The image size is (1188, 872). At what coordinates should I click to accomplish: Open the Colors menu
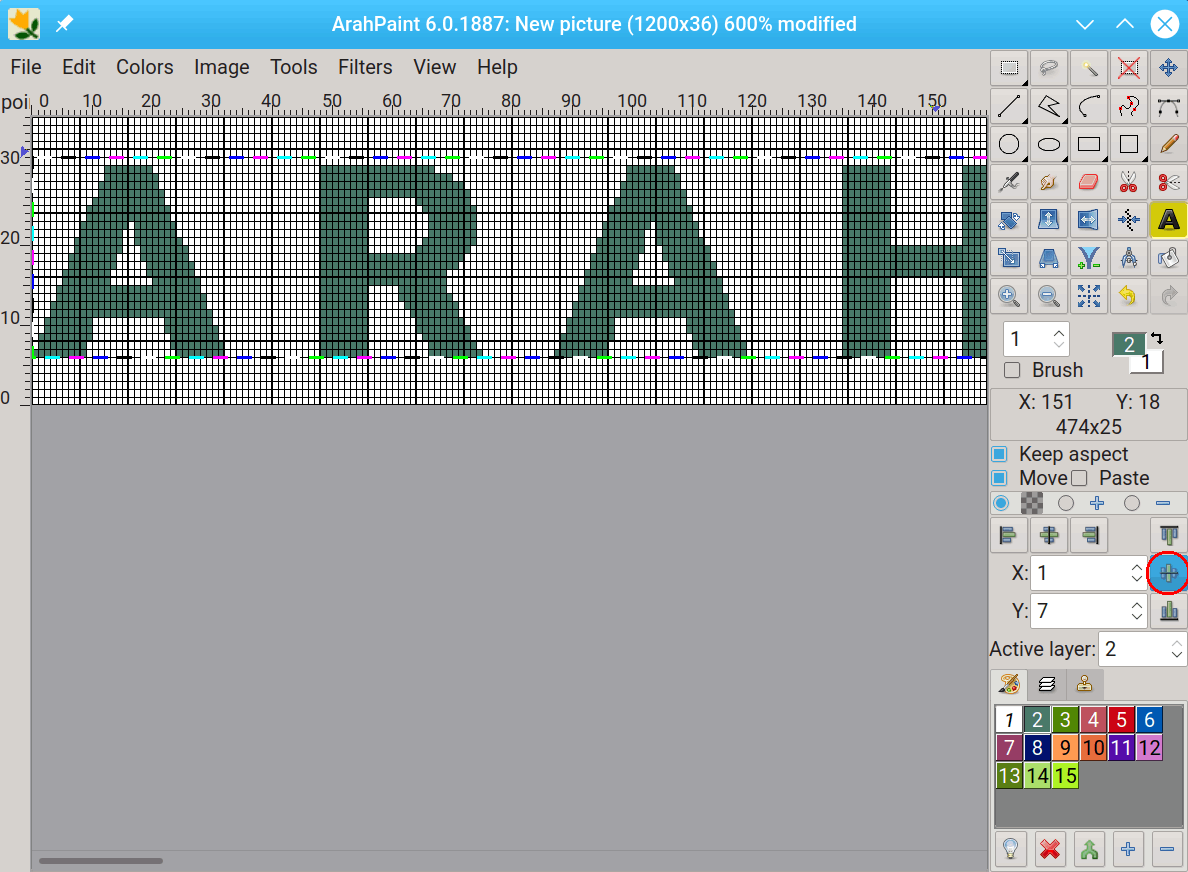[x=145, y=67]
